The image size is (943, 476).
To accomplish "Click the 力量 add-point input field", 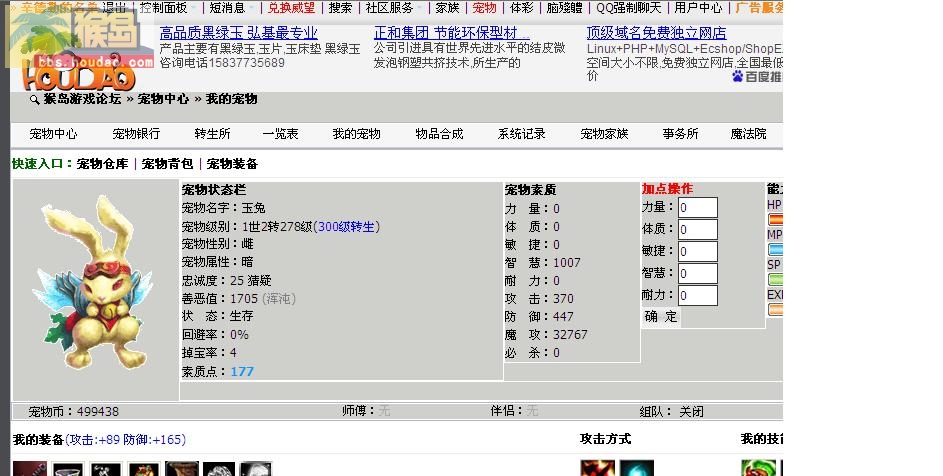I will pyautogui.click(x=698, y=208).
